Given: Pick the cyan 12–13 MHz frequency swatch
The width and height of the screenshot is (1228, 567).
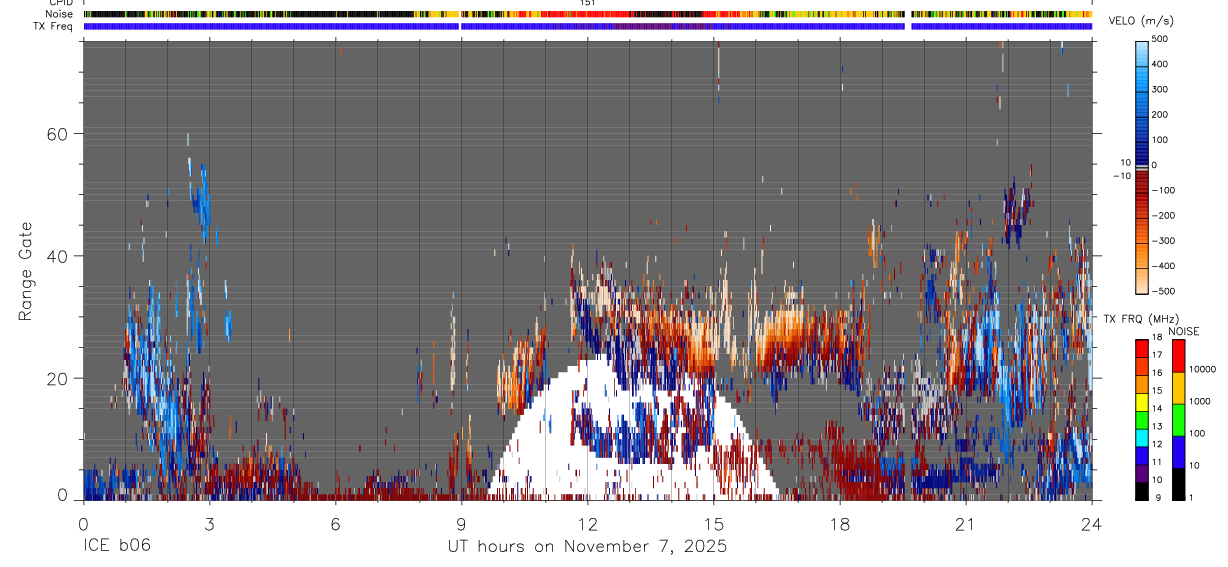Looking at the screenshot, I should (1142, 438).
